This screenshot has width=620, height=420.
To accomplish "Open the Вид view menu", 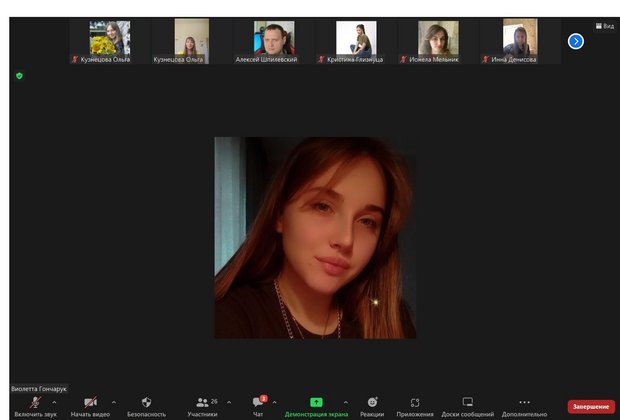I will point(605,26).
